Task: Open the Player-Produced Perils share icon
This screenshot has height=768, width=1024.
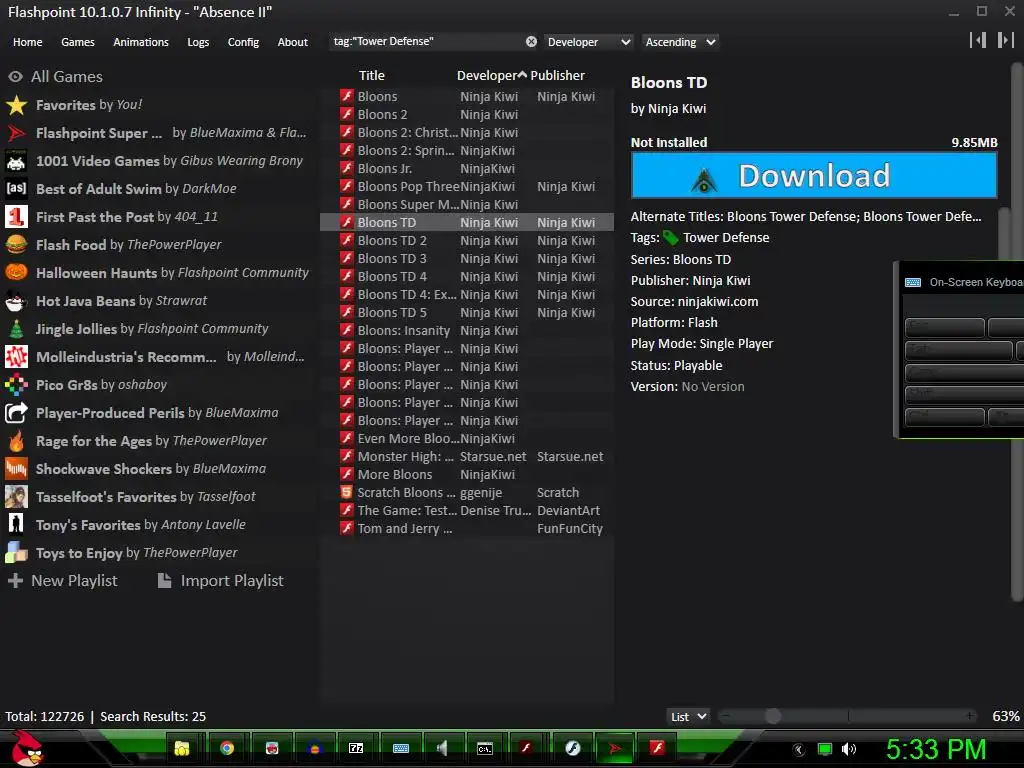Action: click(x=16, y=413)
